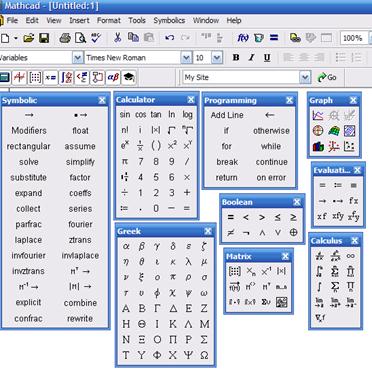Open the Edit menu
Screen dimensions: 372x371
click(x=32, y=20)
